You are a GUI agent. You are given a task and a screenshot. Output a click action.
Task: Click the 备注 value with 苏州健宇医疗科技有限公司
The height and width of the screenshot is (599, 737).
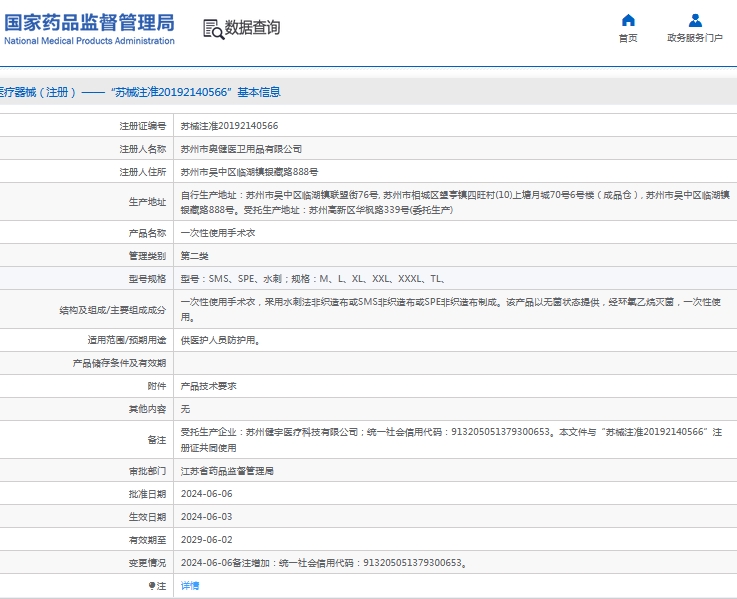click(x=451, y=440)
